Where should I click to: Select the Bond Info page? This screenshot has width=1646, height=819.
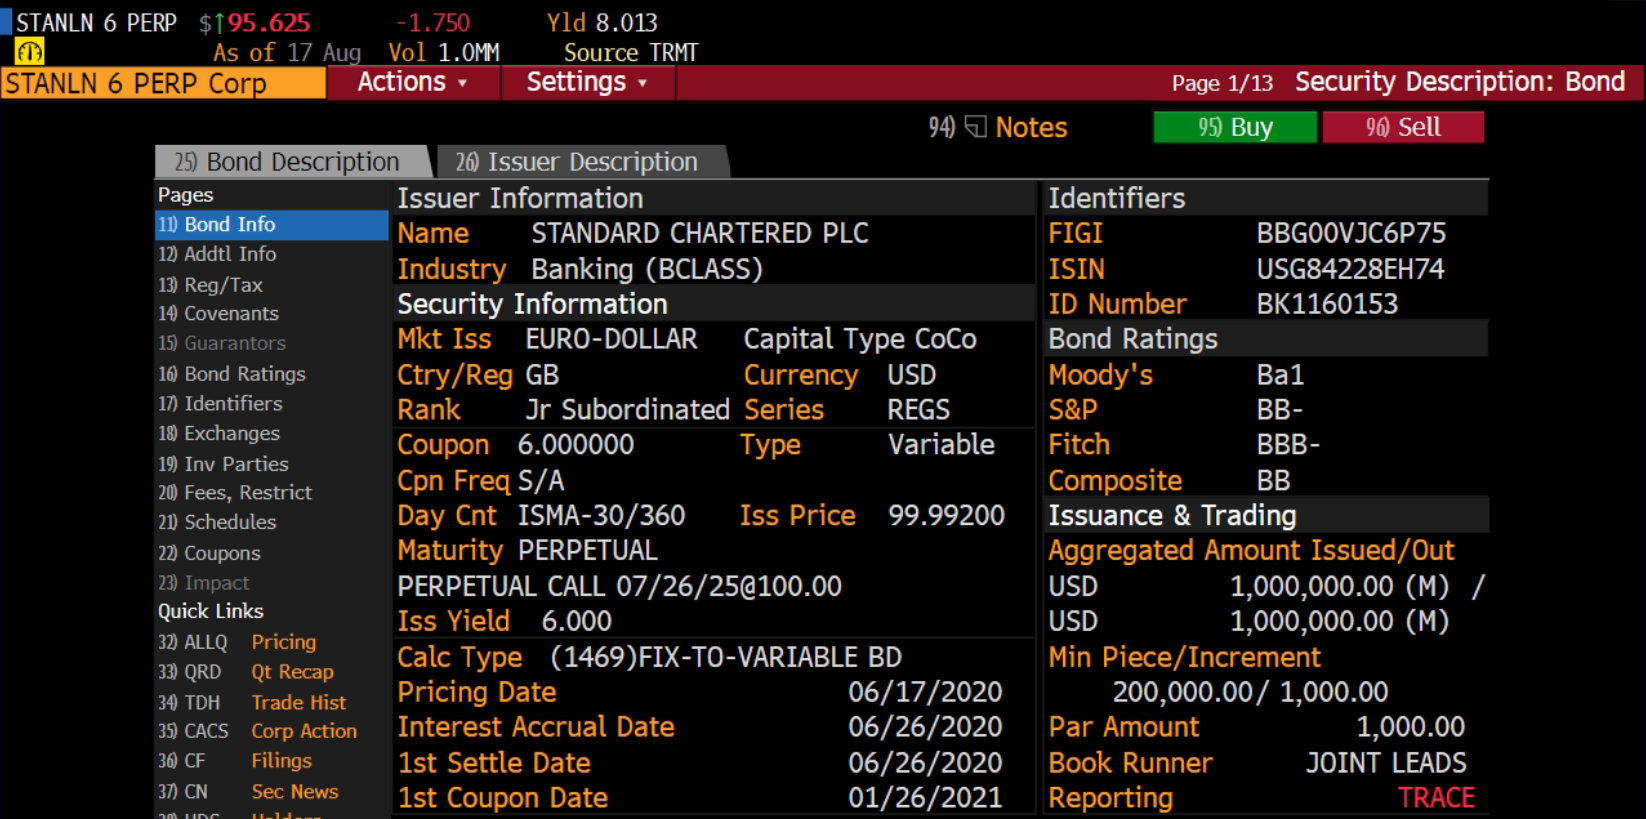pyautogui.click(x=271, y=225)
